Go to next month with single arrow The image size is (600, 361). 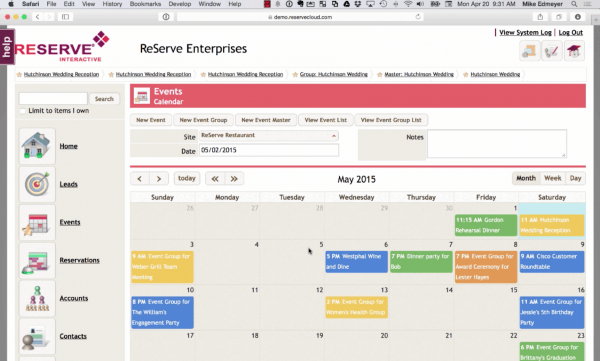pos(158,179)
